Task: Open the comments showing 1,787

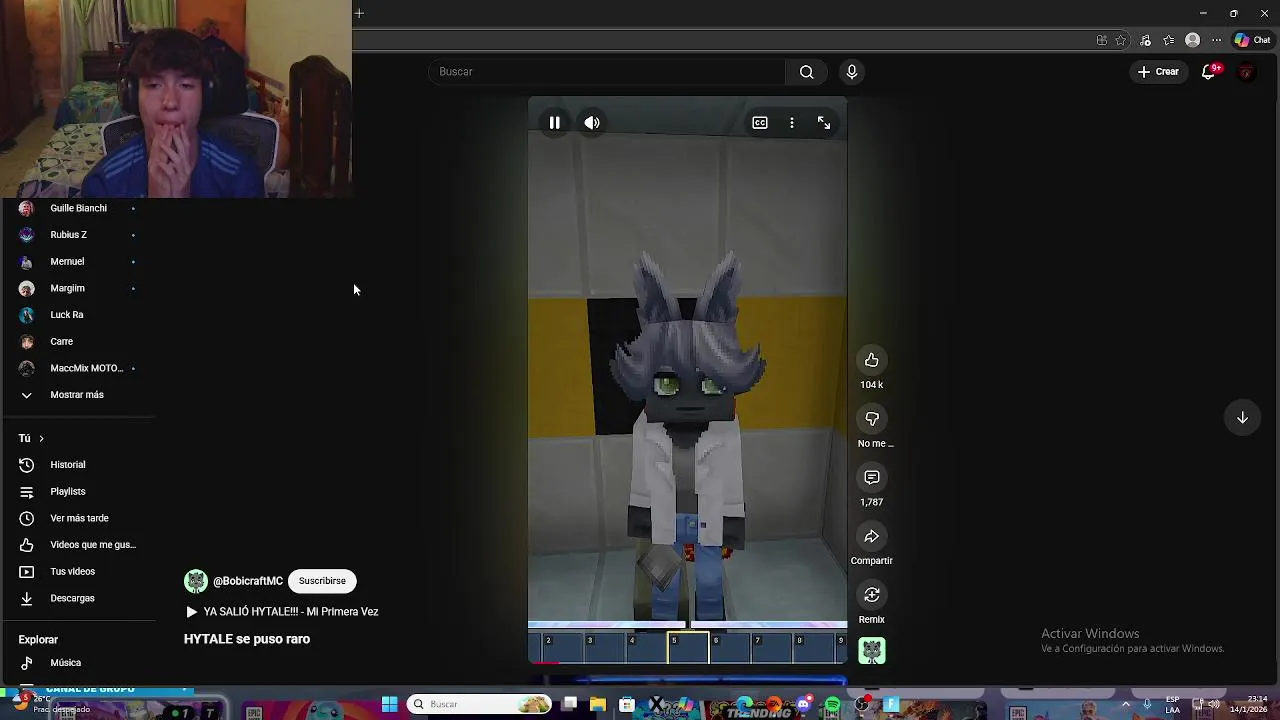Action: click(x=872, y=478)
